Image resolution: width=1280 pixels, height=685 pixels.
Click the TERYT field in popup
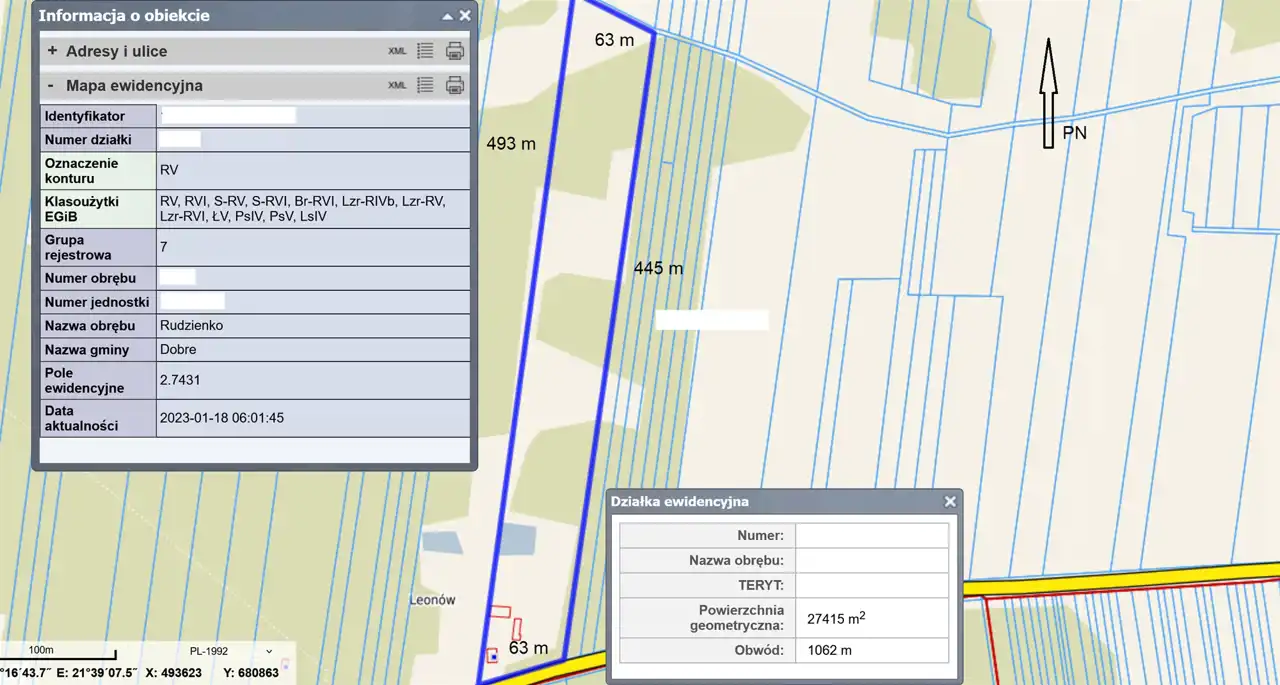(871, 586)
